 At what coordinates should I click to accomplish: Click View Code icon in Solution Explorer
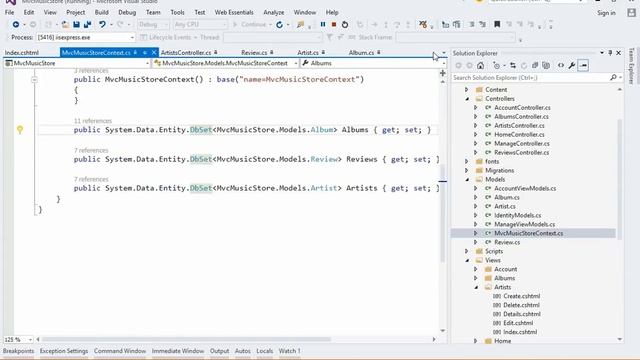click(x=561, y=65)
